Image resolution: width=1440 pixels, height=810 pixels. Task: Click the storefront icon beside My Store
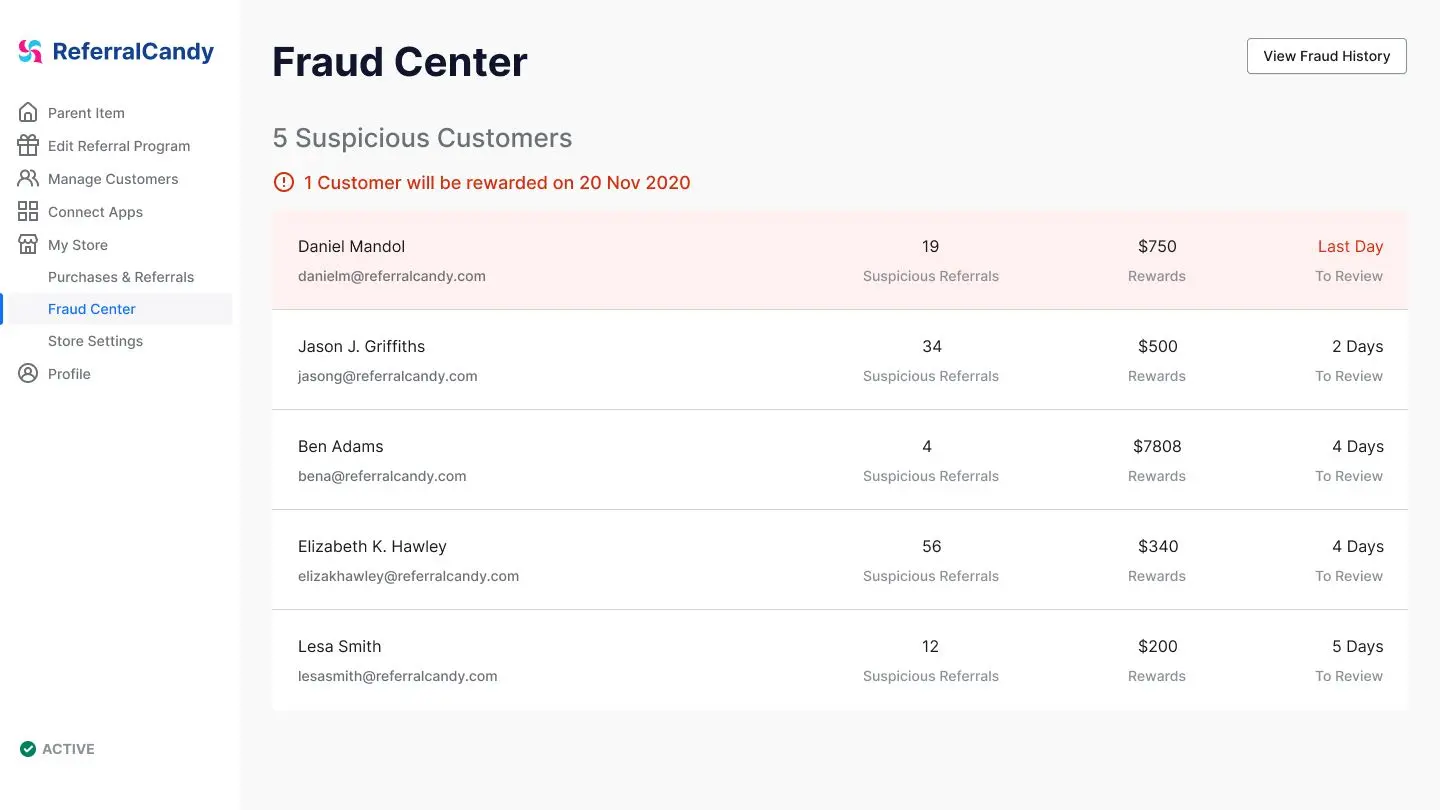[28, 244]
